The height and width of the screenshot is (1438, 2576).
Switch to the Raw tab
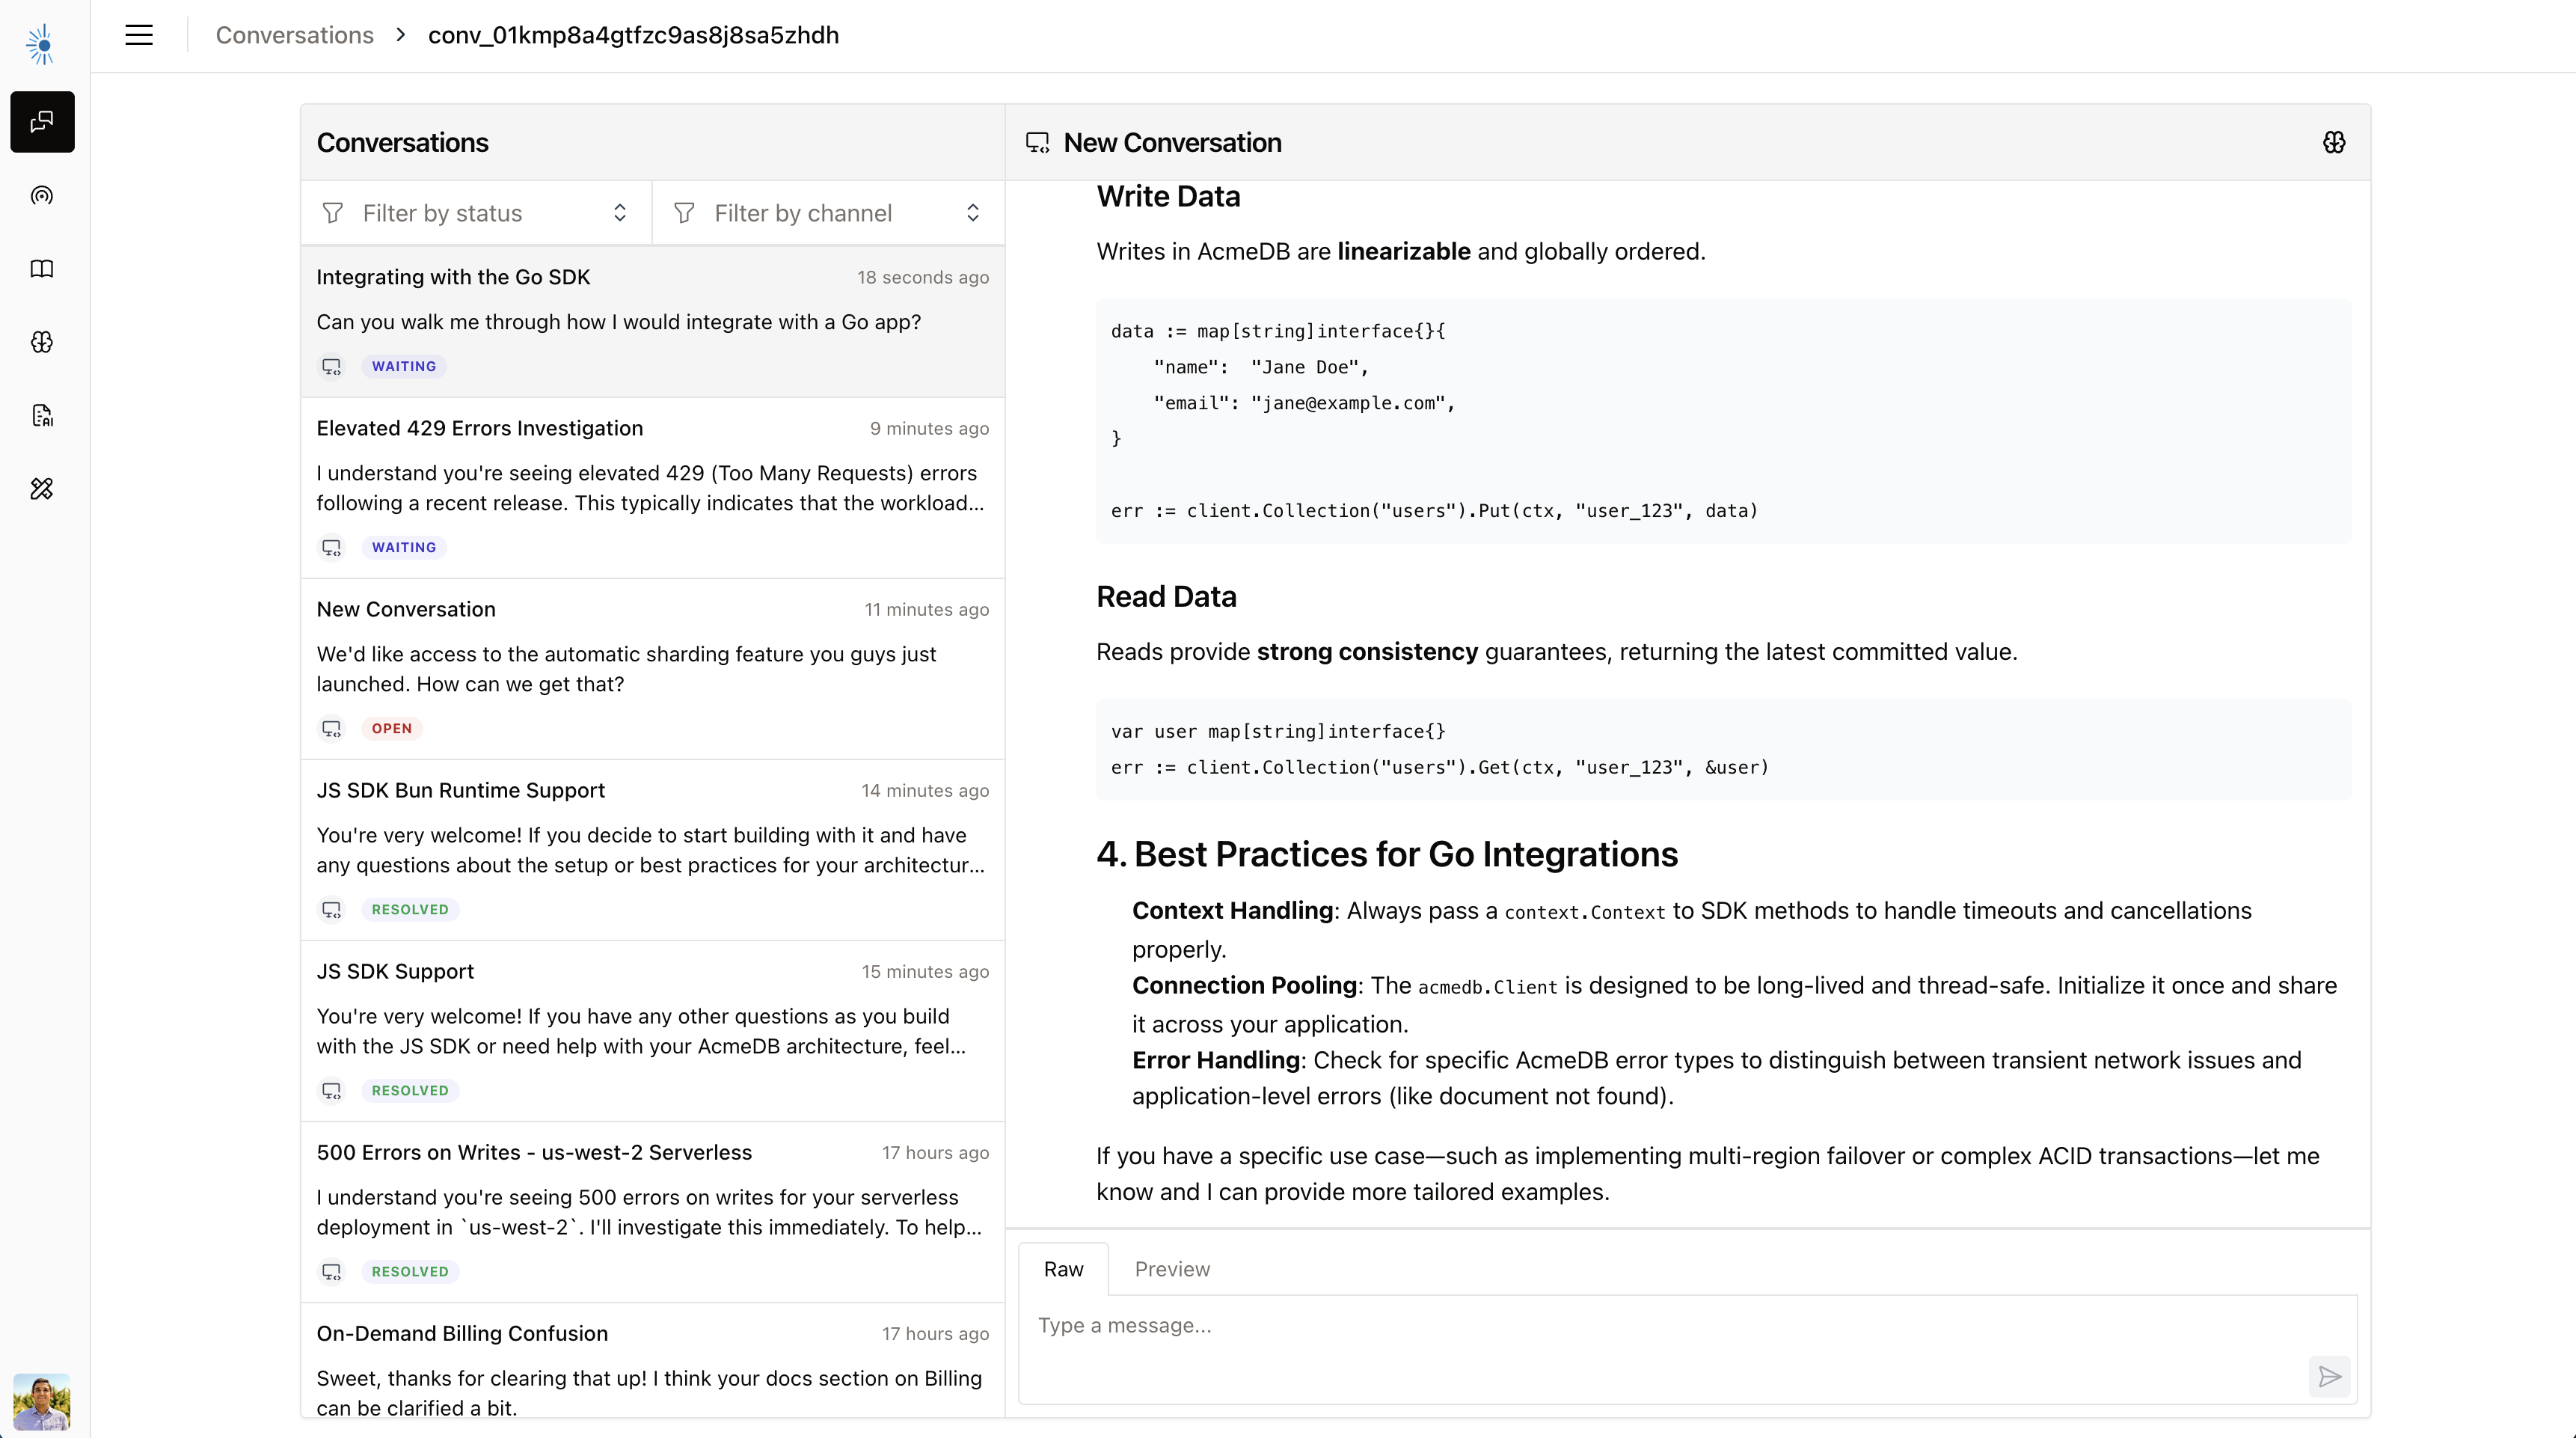[x=1063, y=1268]
